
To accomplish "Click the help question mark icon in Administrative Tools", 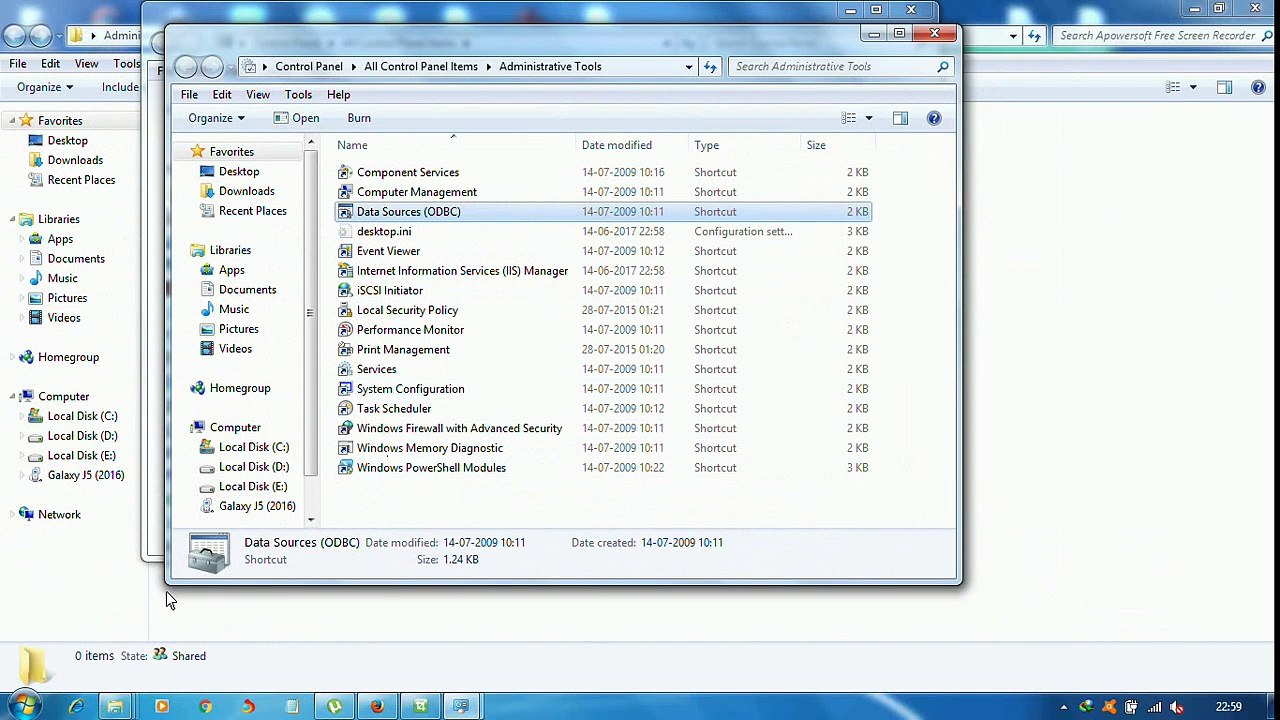I will pyautogui.click(x=934, y=118).
